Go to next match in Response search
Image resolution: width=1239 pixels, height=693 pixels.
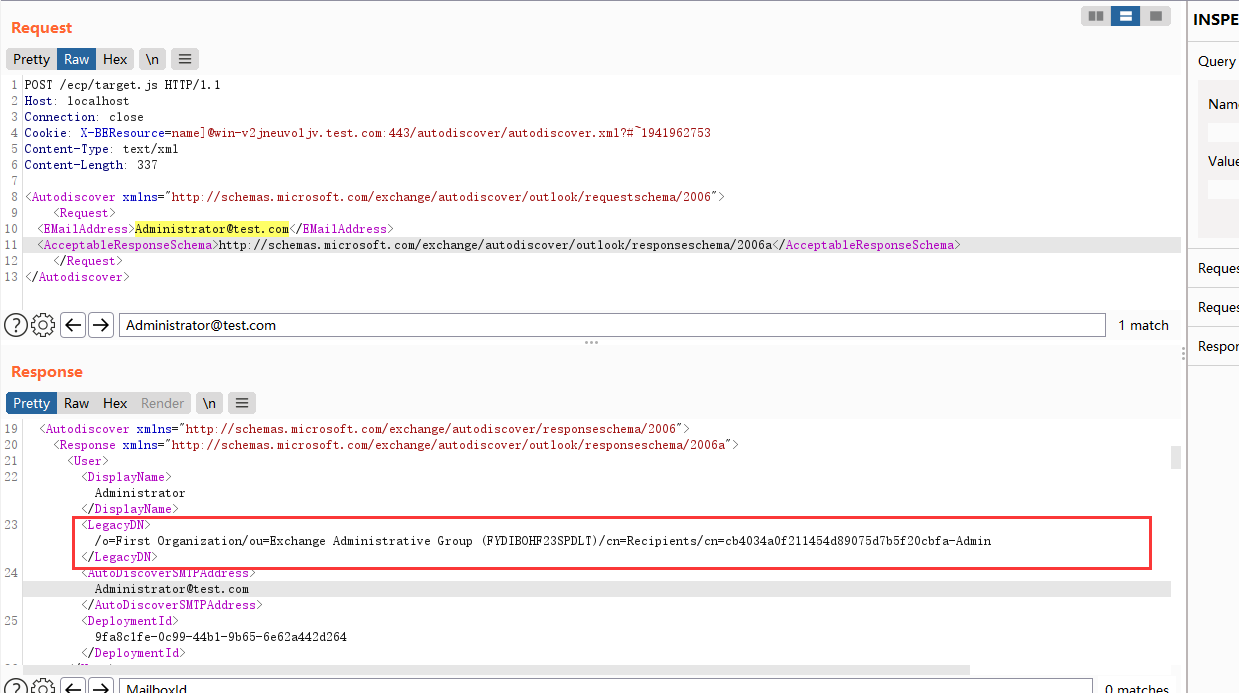coord(100,687)
